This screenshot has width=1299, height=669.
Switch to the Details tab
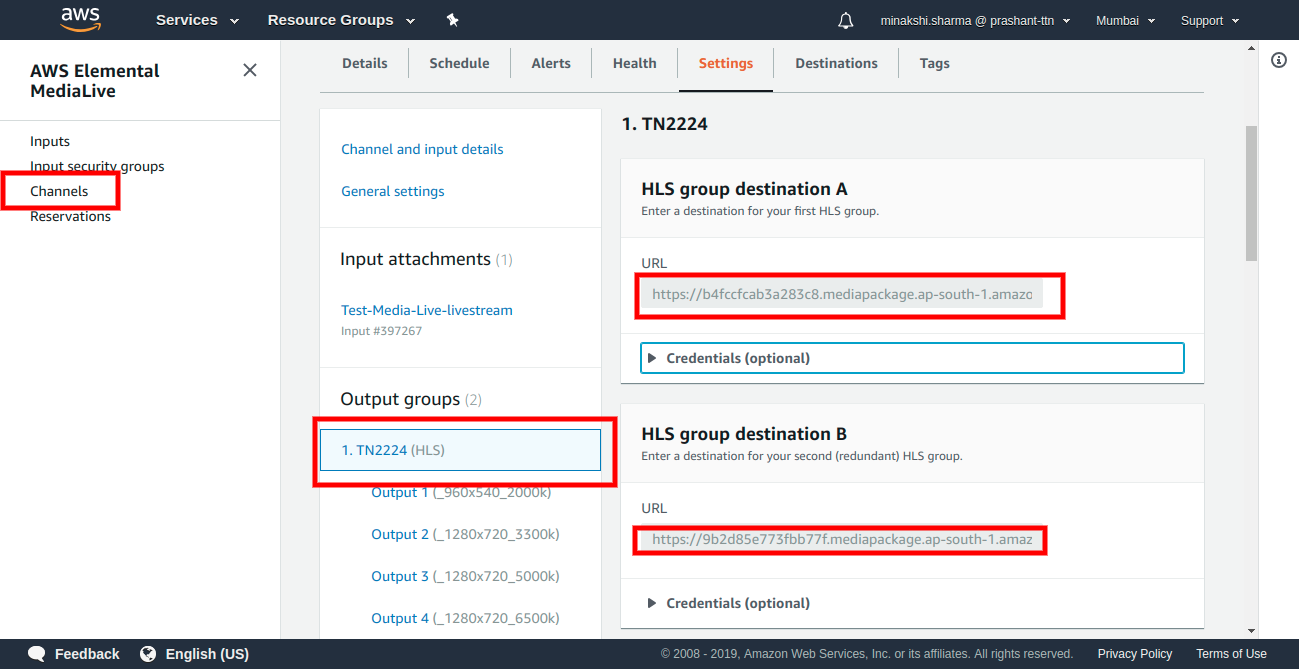point(365,63)
